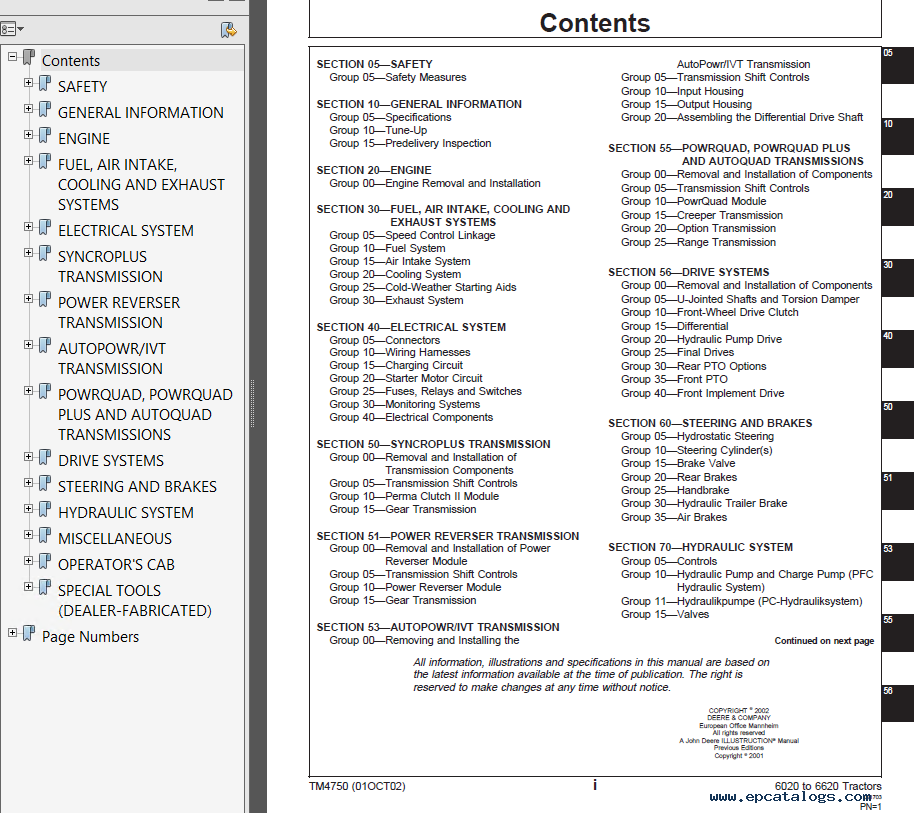
Task: Click the AUTOPOWR/IVT bookmark icon
Action: tap(45, 345)
